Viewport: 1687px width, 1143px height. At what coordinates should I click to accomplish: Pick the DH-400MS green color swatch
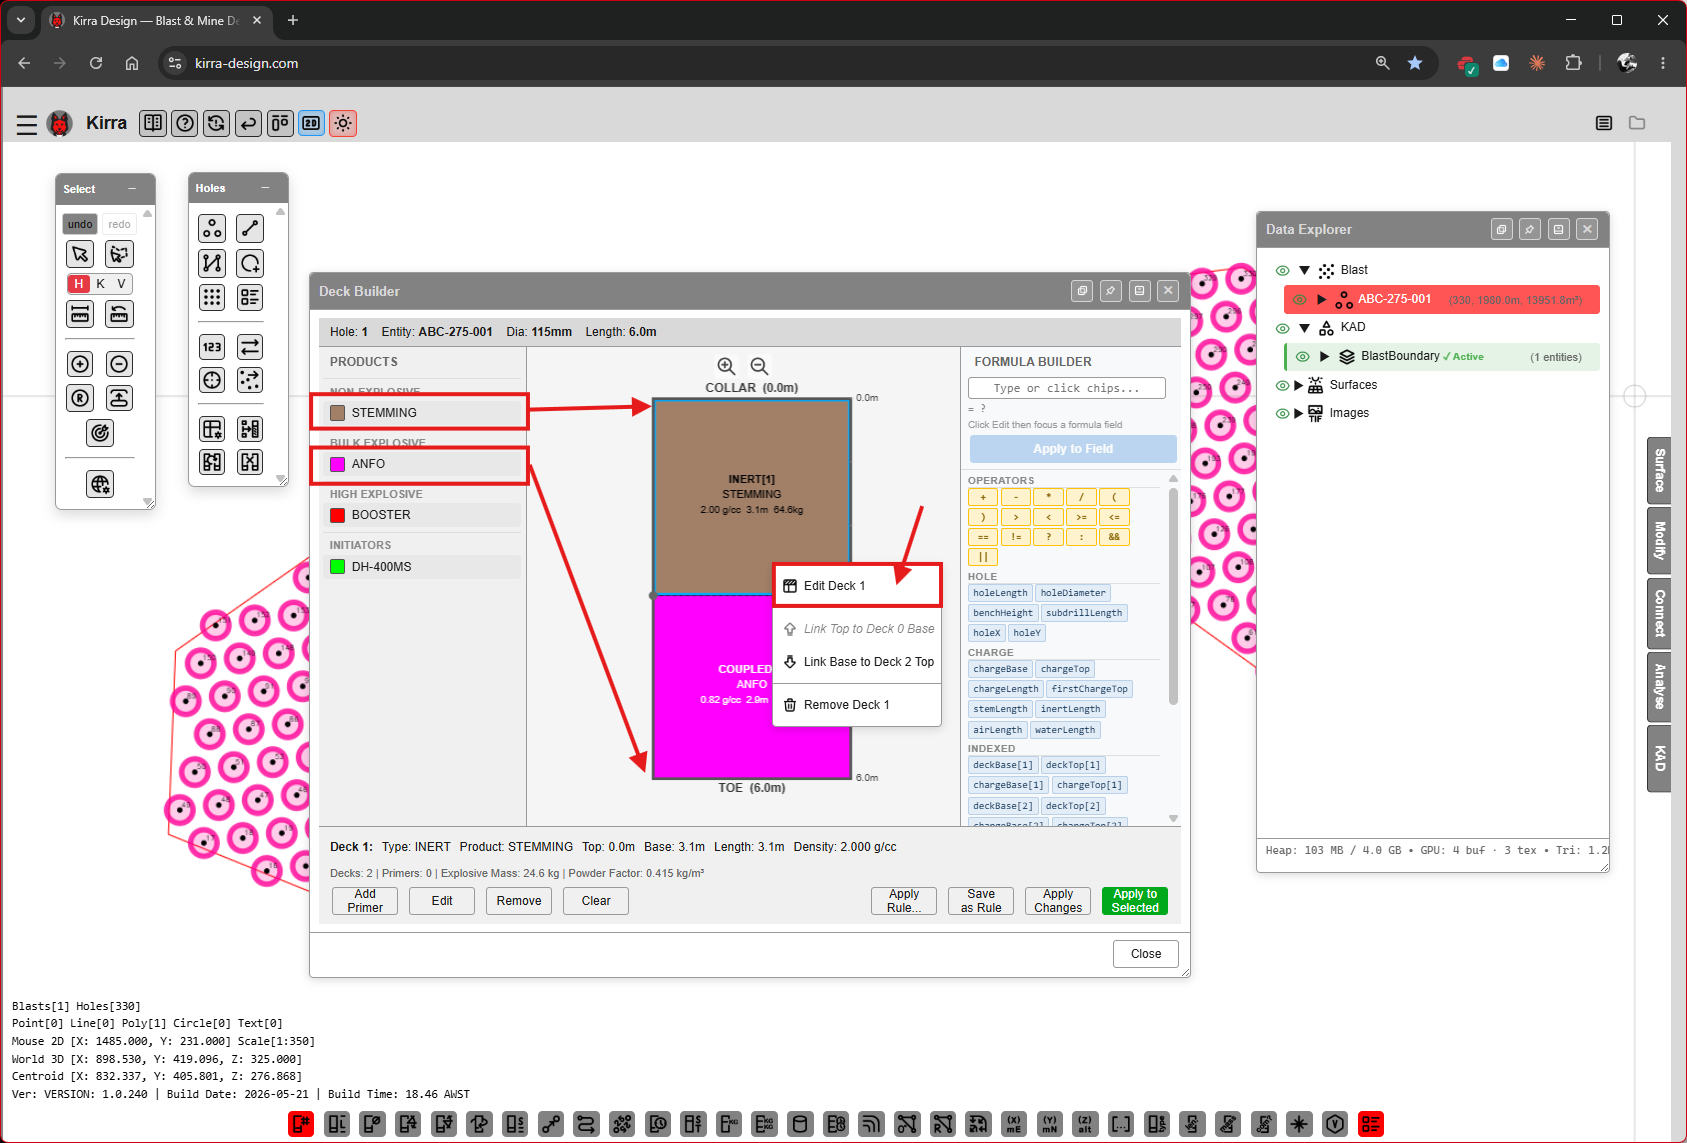(x=338, y=567)
